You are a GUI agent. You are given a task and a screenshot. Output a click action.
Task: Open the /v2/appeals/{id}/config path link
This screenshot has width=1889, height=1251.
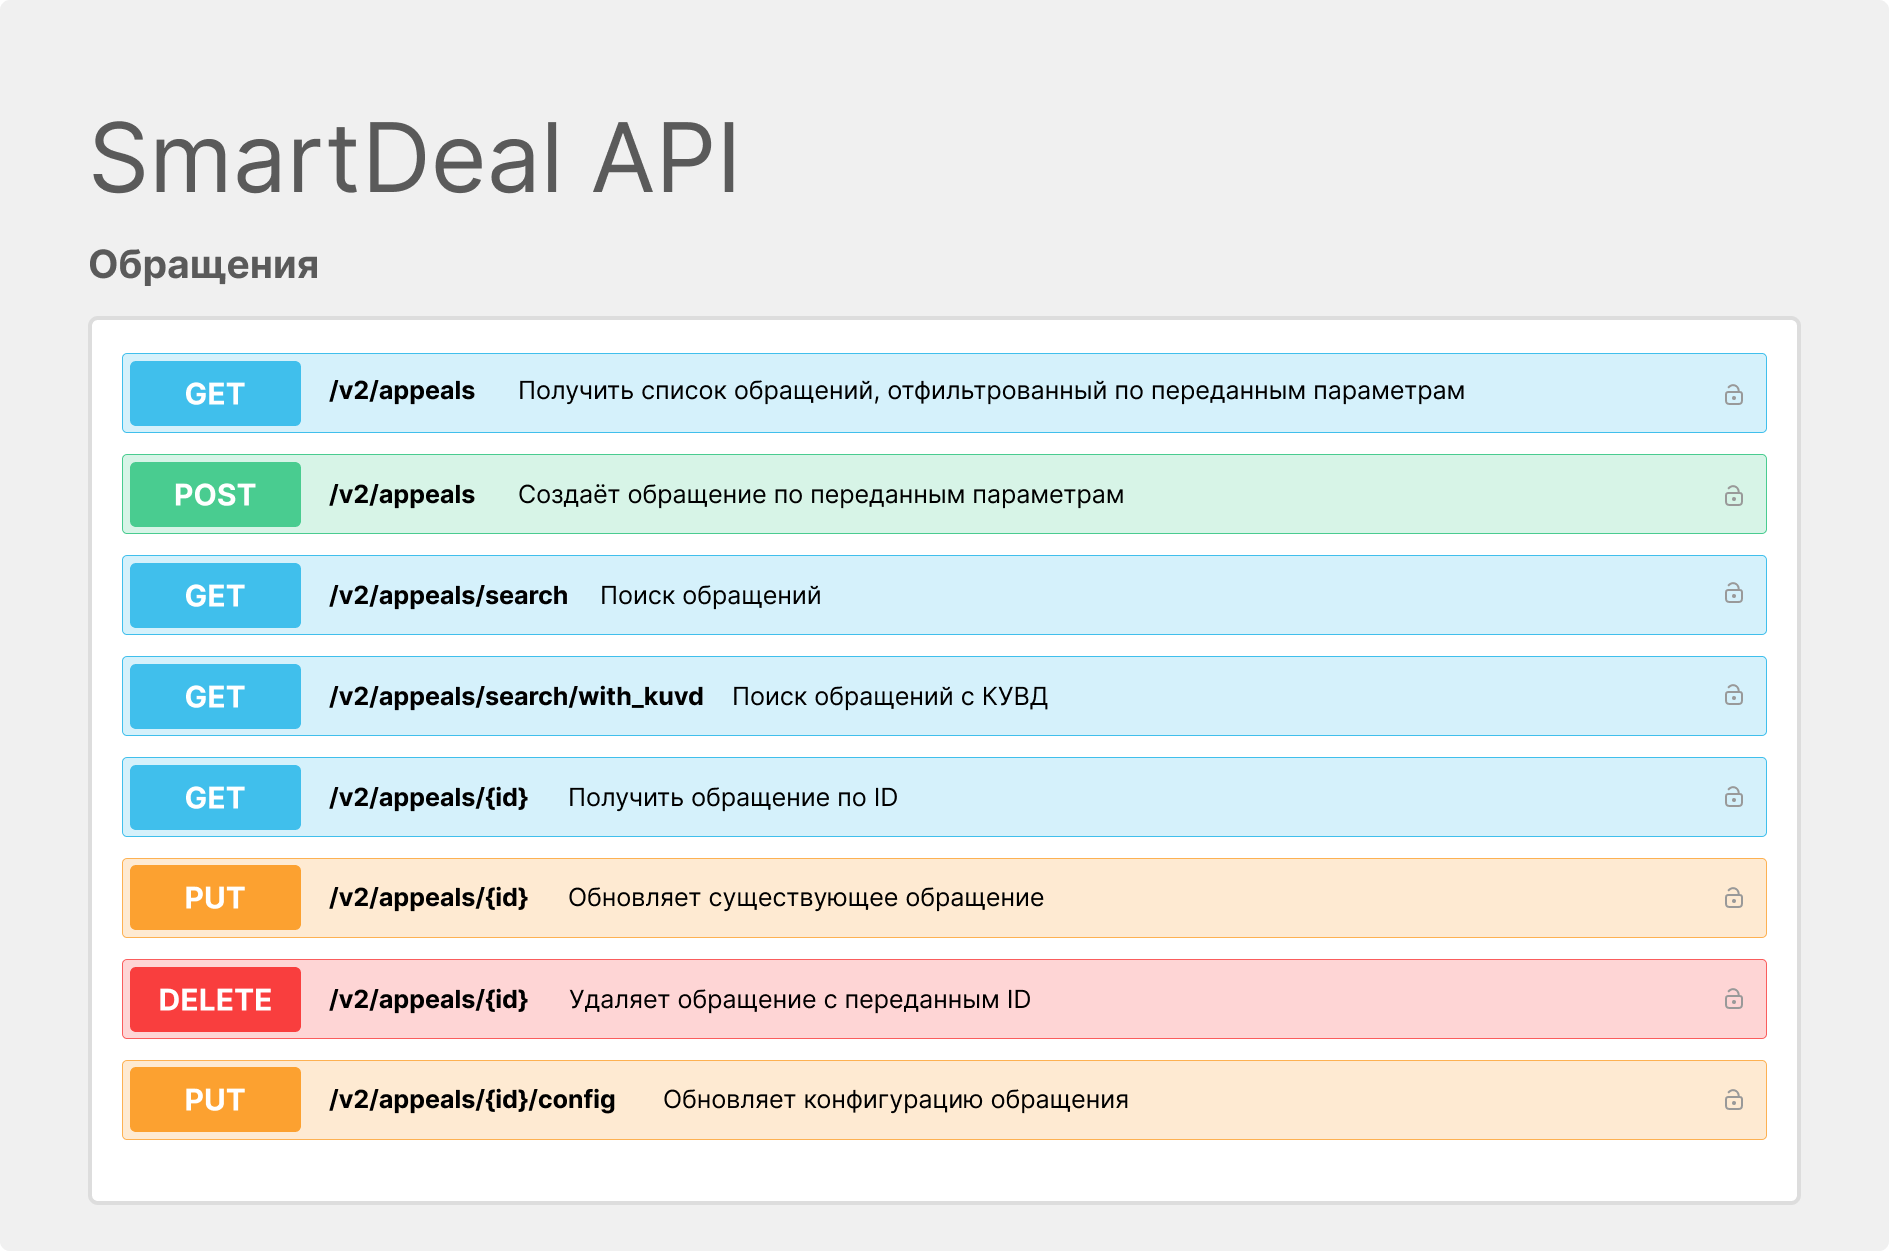[472, 1100]
